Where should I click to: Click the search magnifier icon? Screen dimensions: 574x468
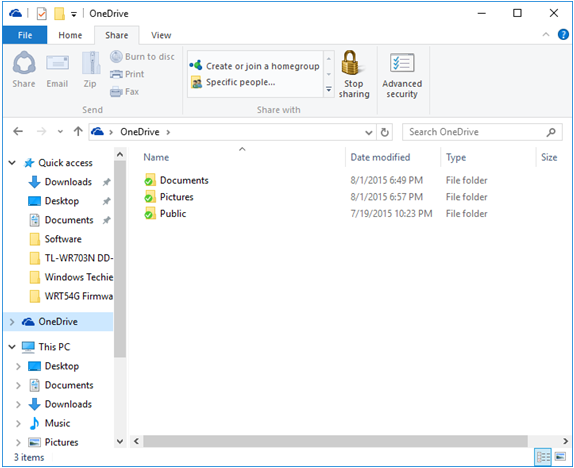pos(551,132)
